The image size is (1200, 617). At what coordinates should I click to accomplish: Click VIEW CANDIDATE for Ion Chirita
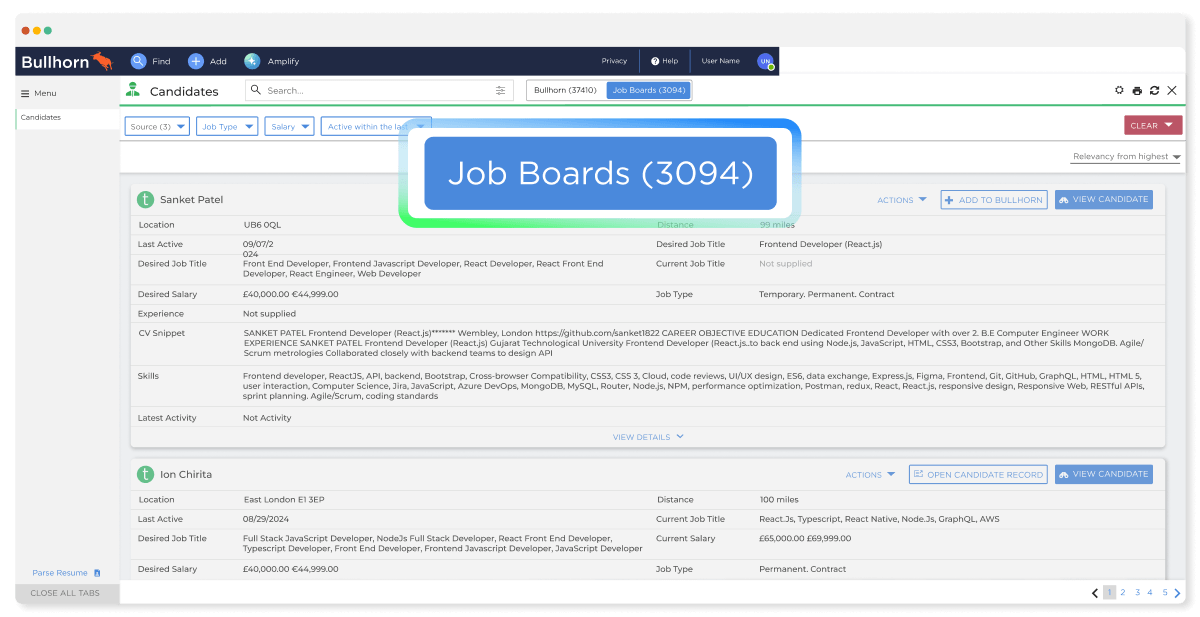tap(1103, 474)
